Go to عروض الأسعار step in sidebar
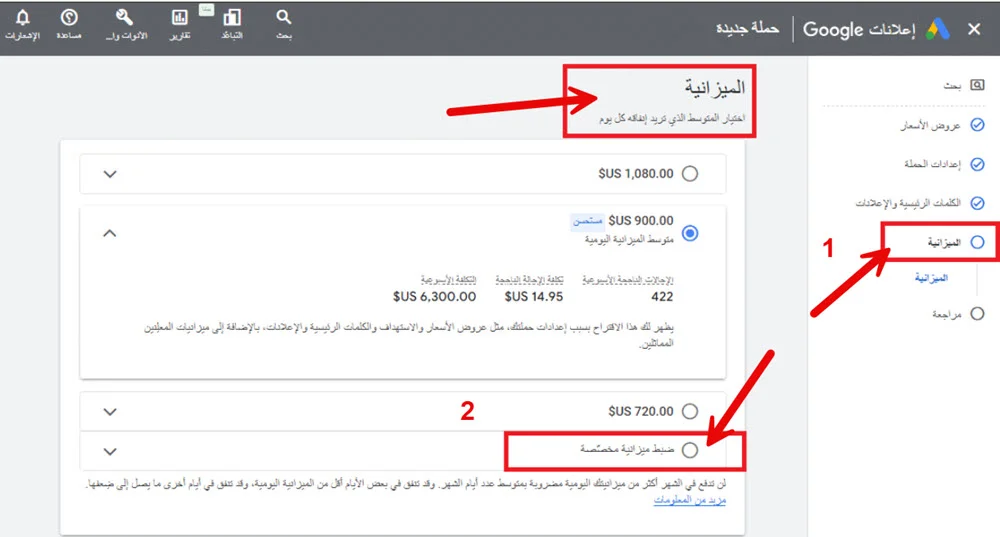The height and width of the screenshot is (537, 1000). pyautogui.click(x=930, y=126)
